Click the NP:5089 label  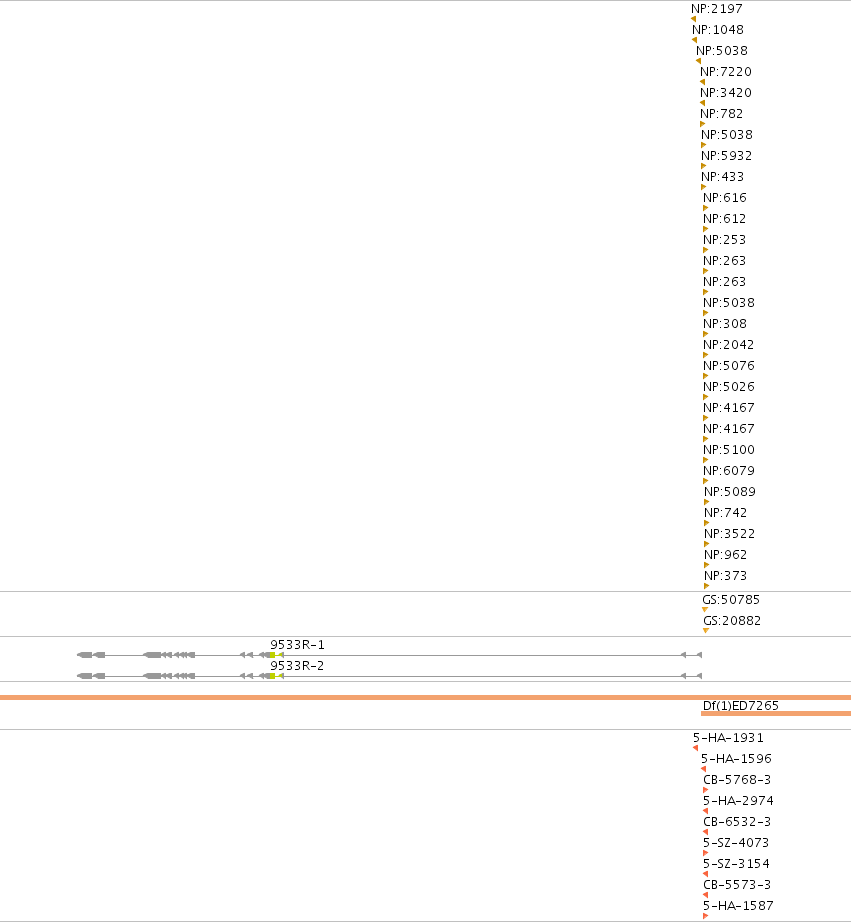tap(730, 492)
